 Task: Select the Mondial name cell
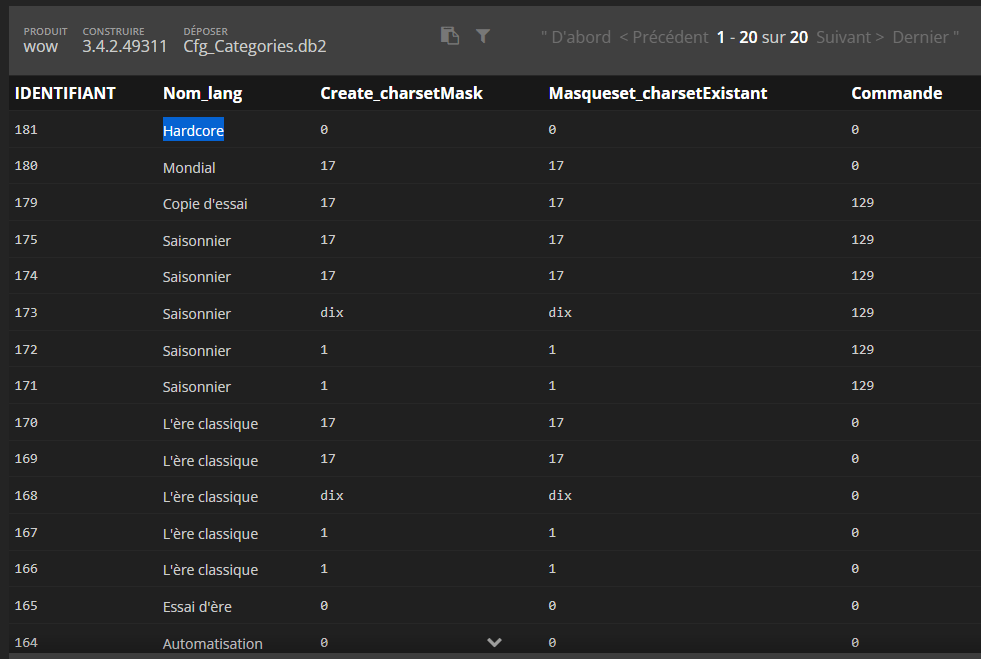(189, 167)
